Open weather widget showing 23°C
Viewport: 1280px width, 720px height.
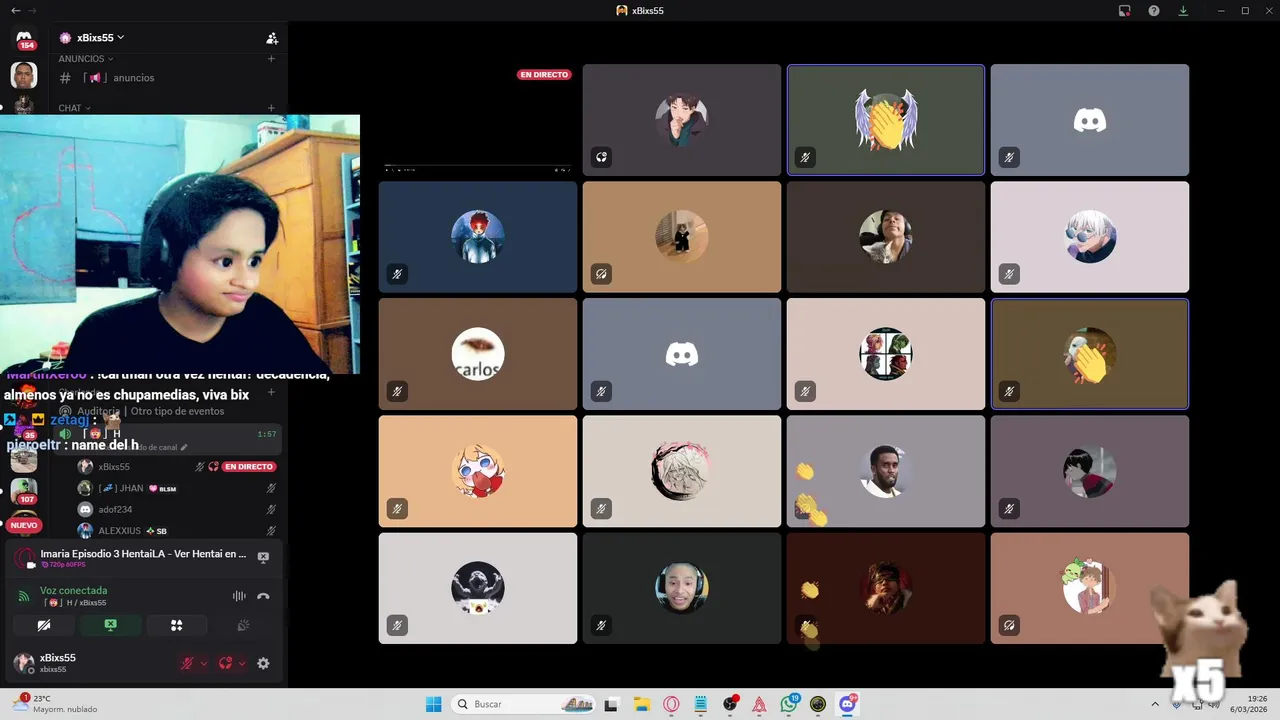pyautogui.click(x=56, y=704)
